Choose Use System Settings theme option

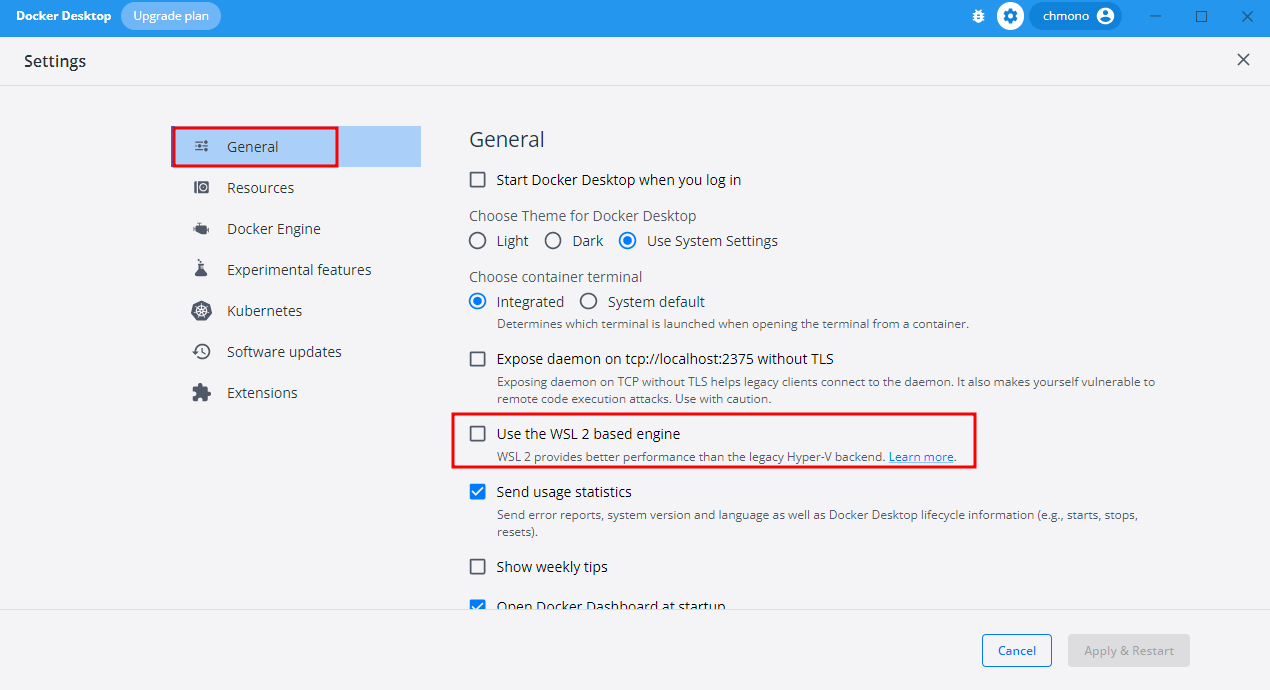coord(628,241)
